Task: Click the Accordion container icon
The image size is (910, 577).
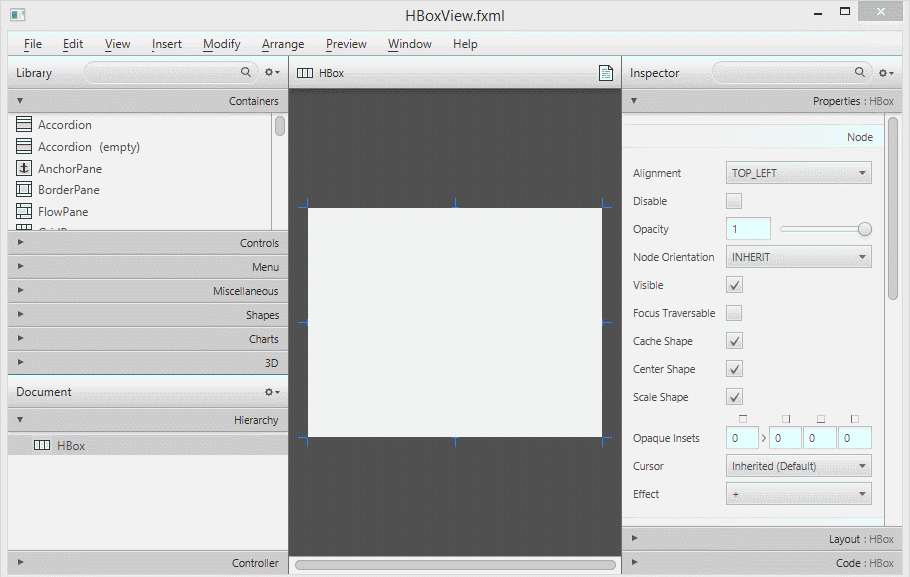Action: (x=24, y=124)
